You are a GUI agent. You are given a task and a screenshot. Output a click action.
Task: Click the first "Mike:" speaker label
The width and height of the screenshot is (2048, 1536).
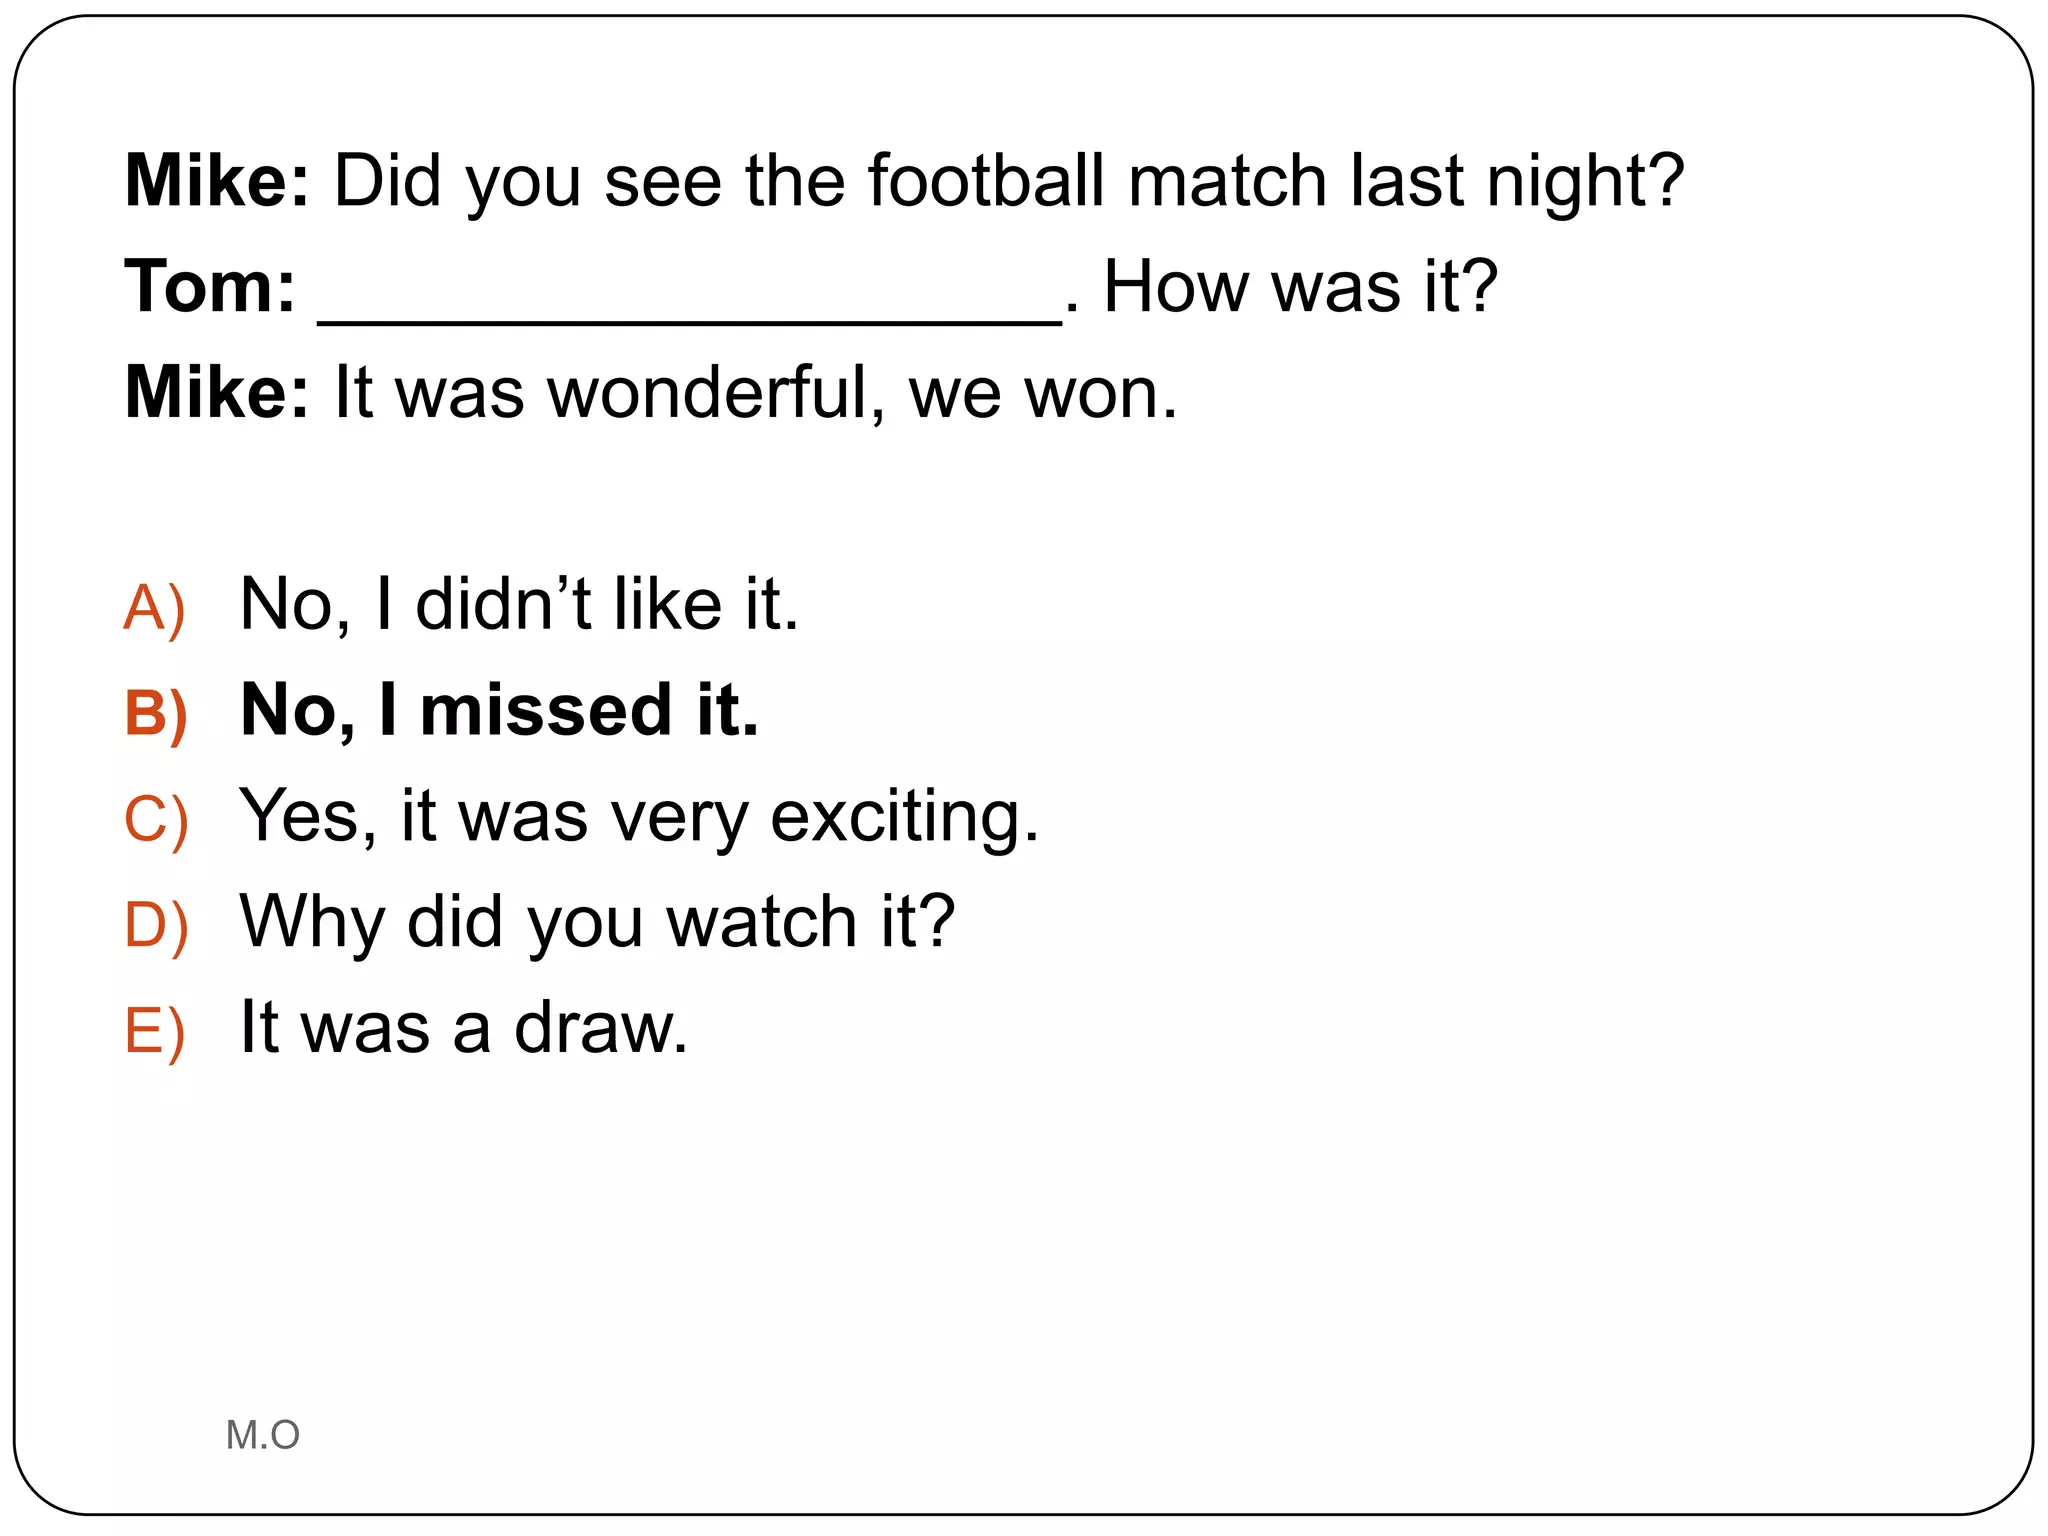pyautogui.click(x=217, y=182)
